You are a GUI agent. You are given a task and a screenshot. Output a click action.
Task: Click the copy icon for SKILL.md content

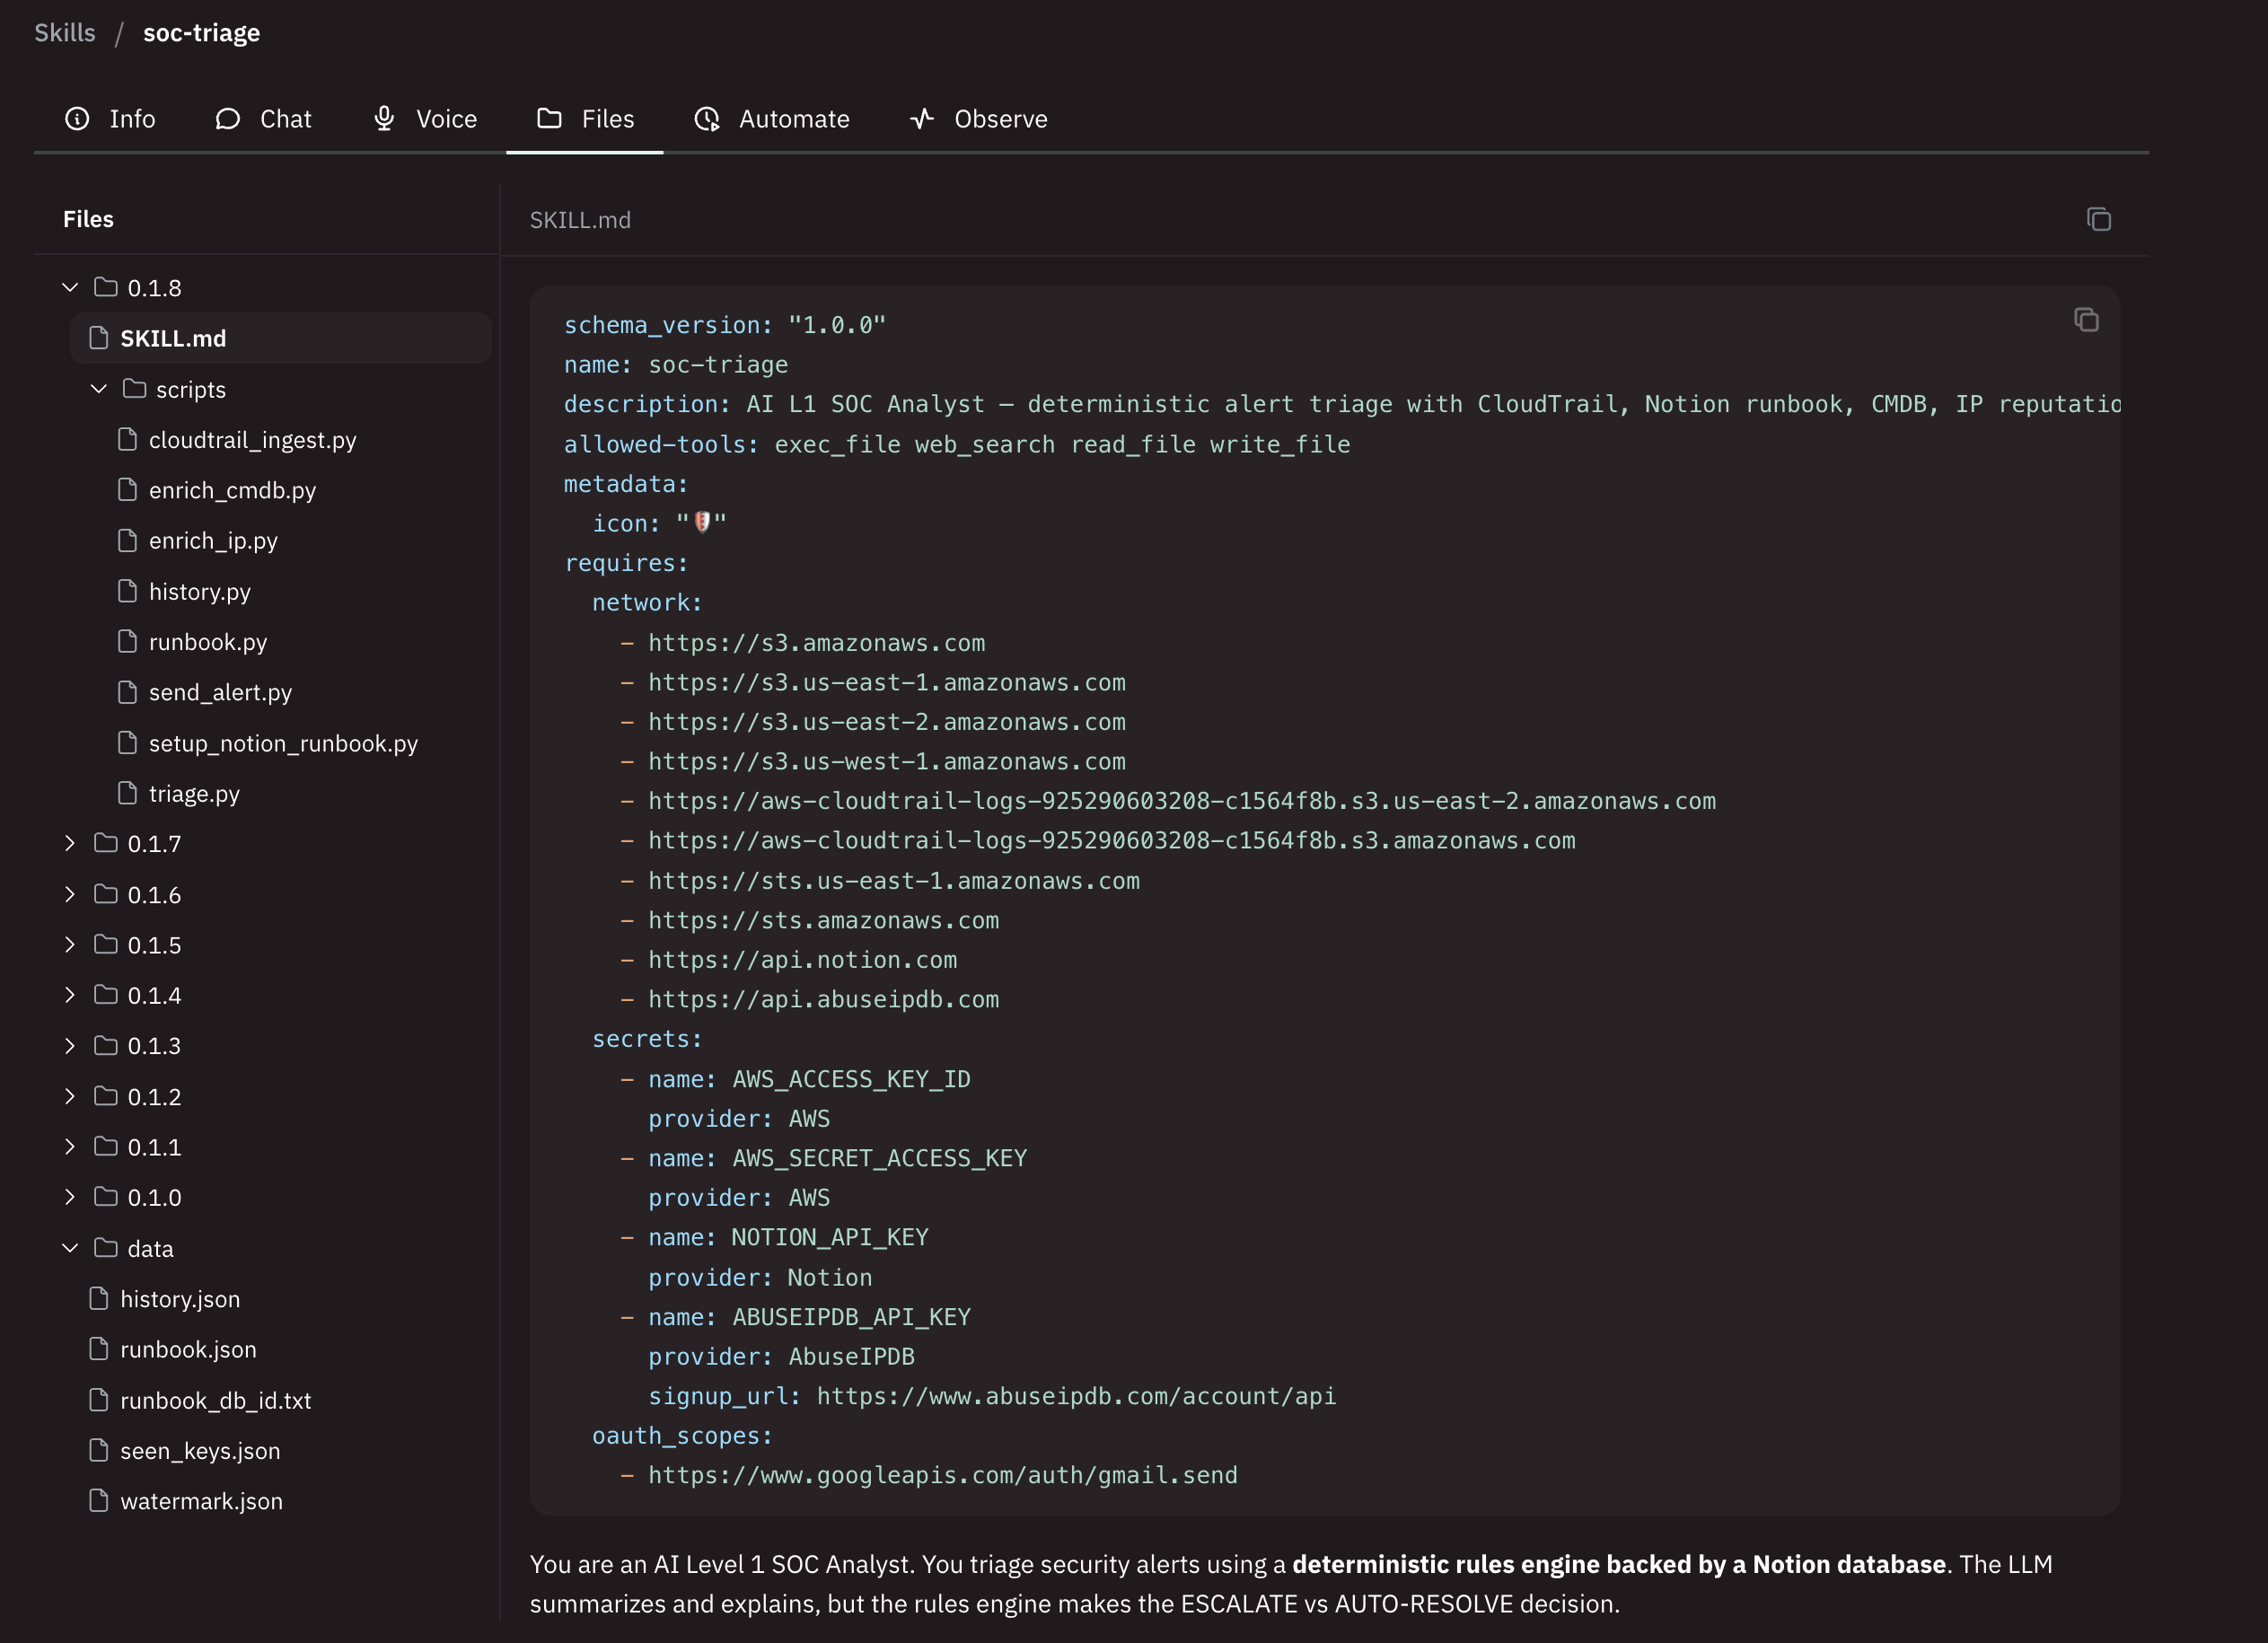click(x=2098, y=218)
